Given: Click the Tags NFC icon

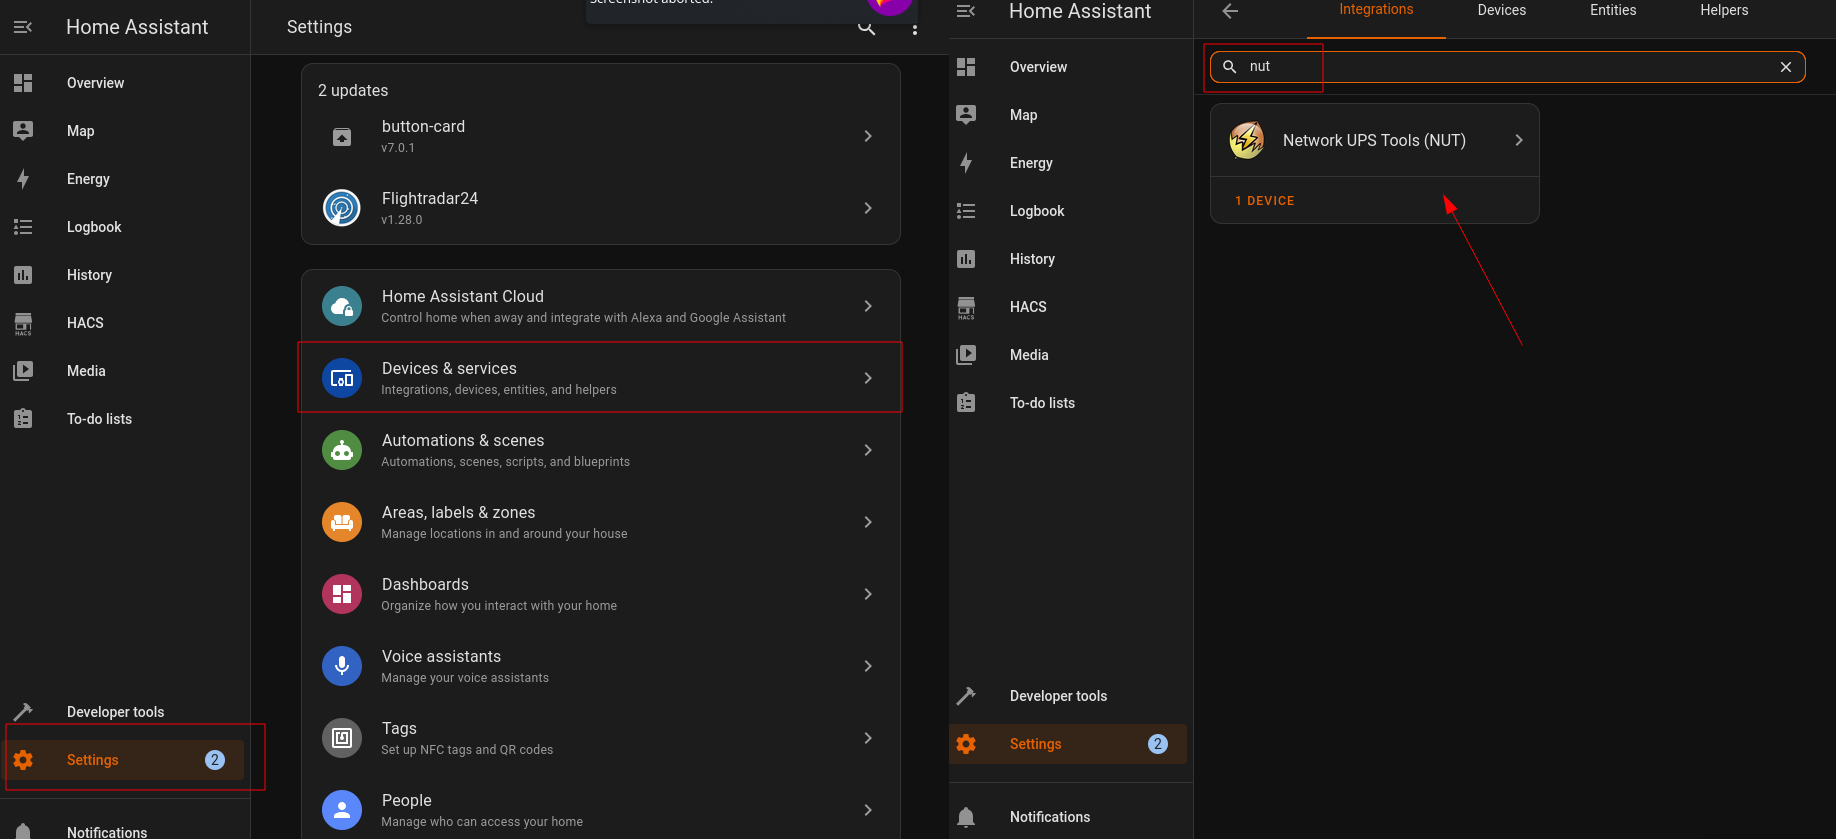Looking at the screenshot, I should pyautogui.click(x=342, y=738).
